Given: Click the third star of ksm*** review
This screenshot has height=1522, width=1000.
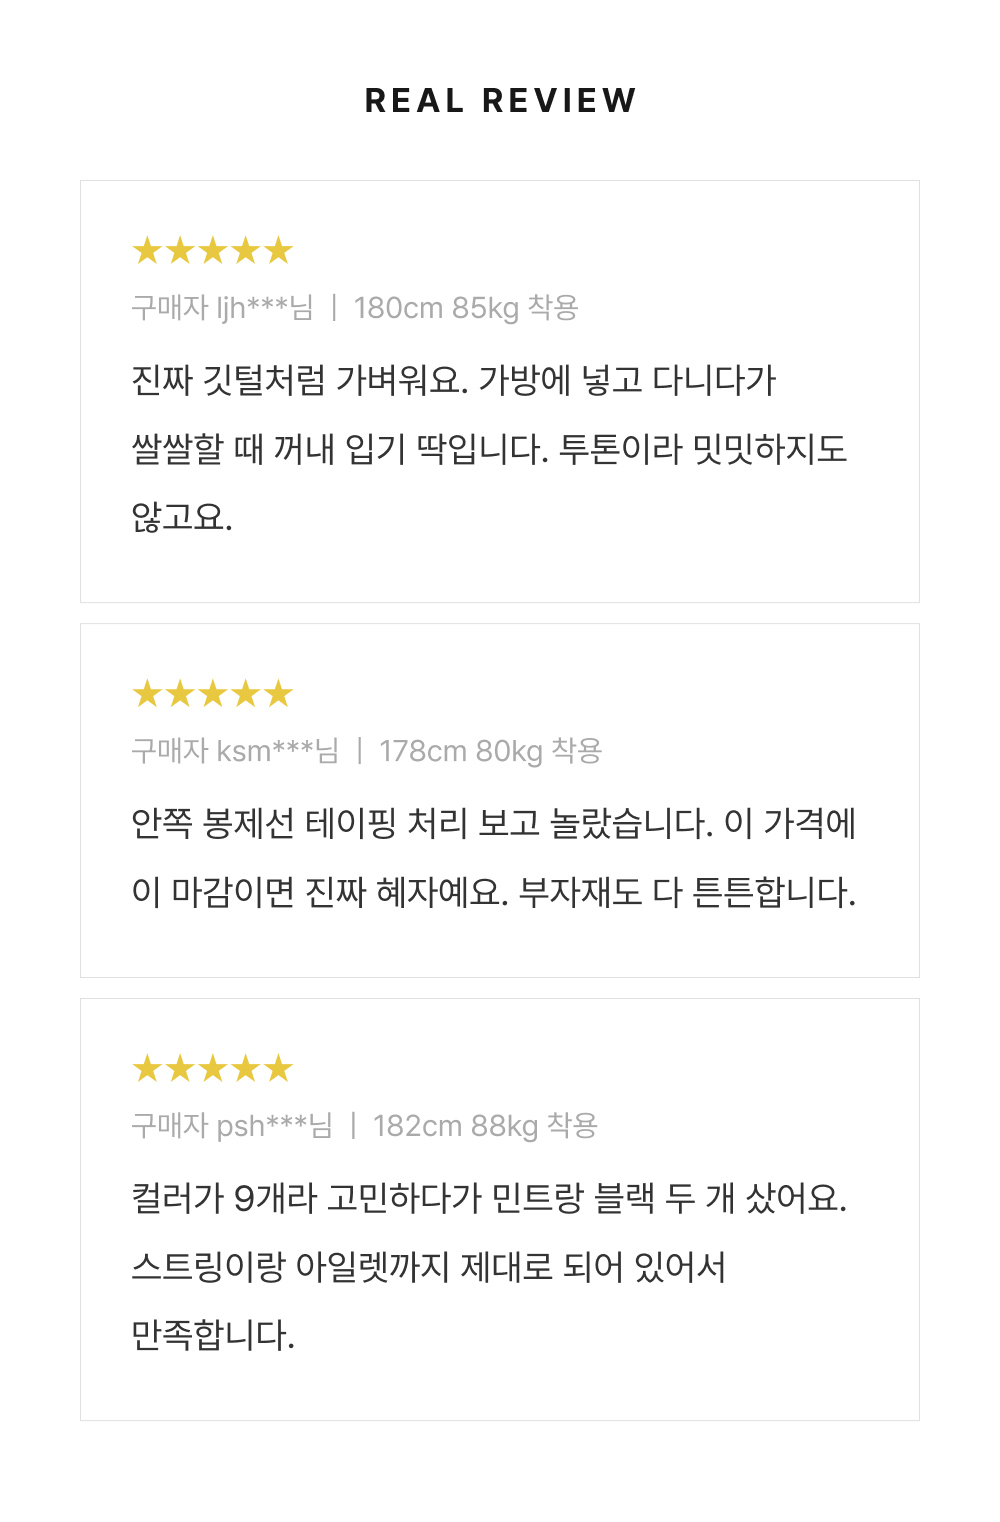Looking at the screenshot, I should coord(213,693).
